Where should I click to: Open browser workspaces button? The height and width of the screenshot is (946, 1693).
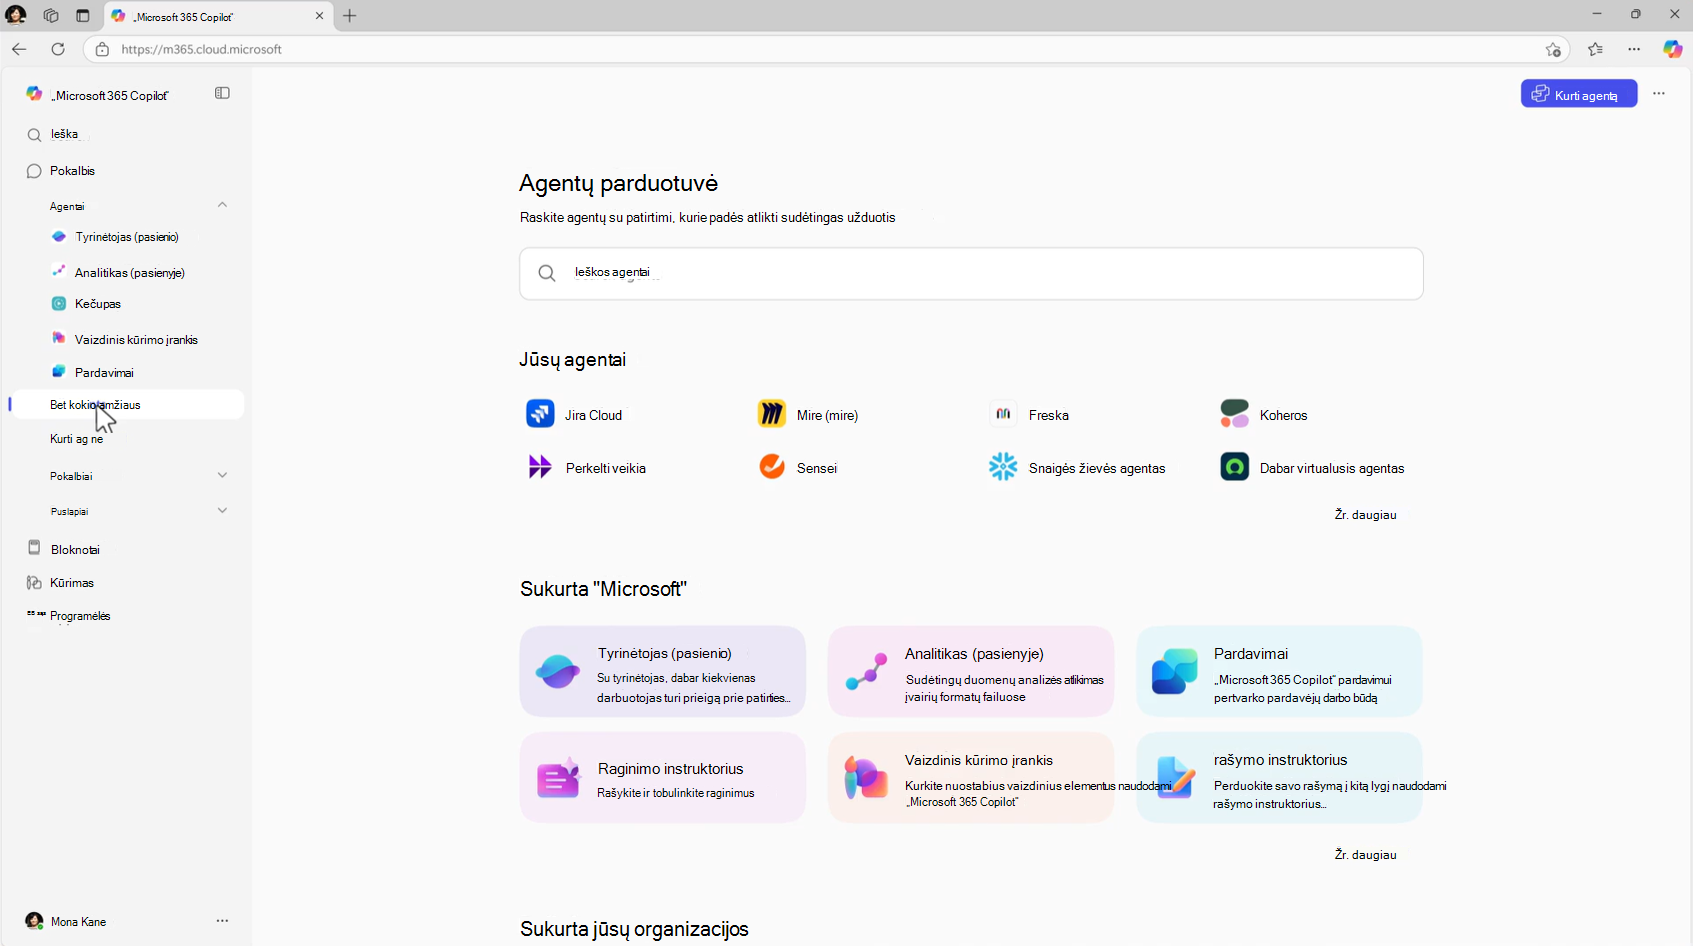click(51, 16)
